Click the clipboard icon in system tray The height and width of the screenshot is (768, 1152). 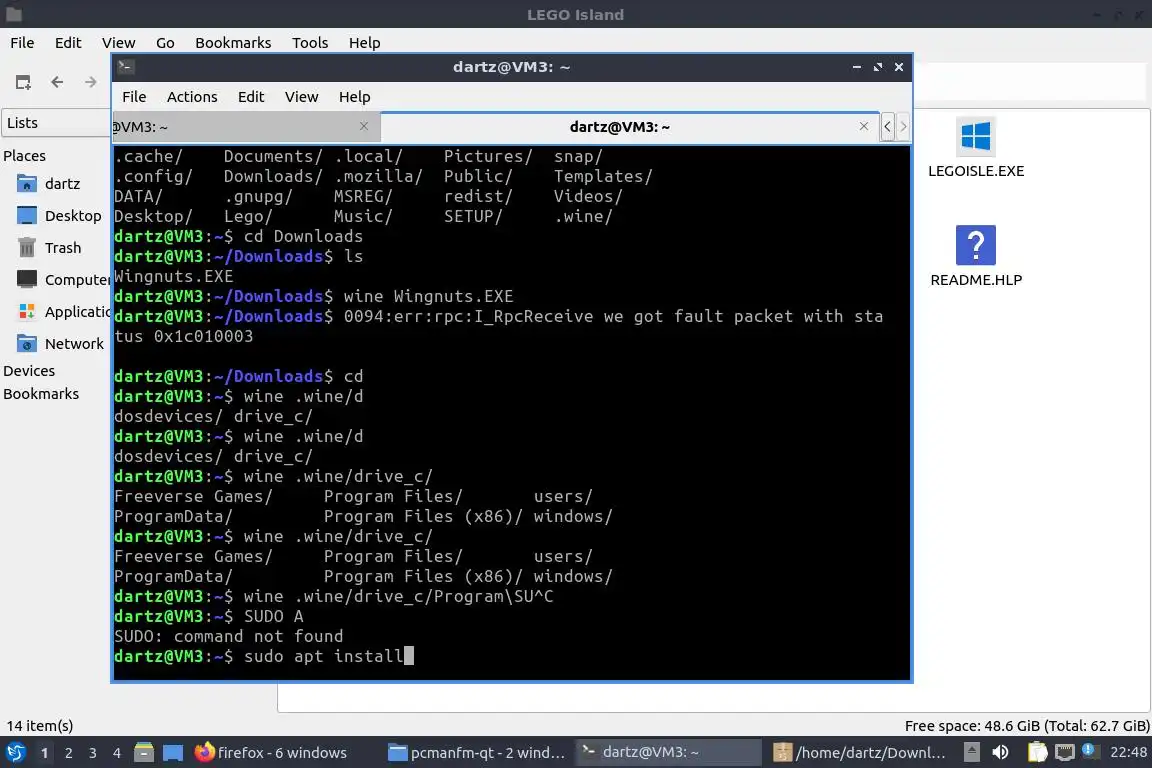[1037, 752]
